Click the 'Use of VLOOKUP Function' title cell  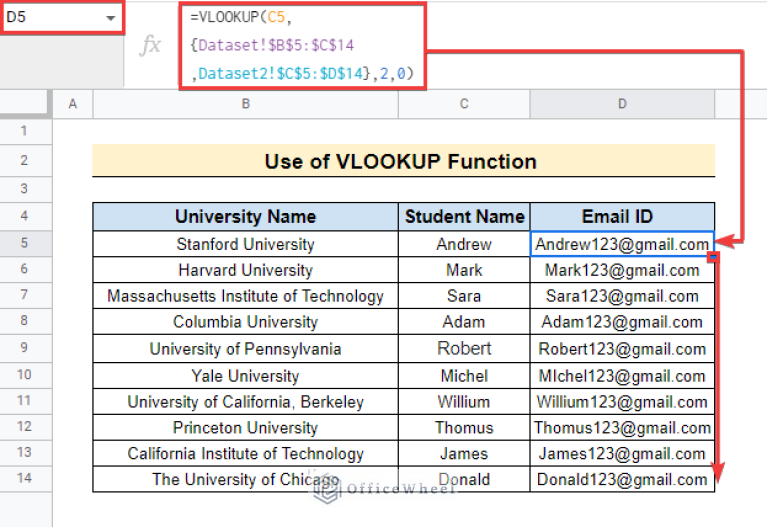point(403,162)
